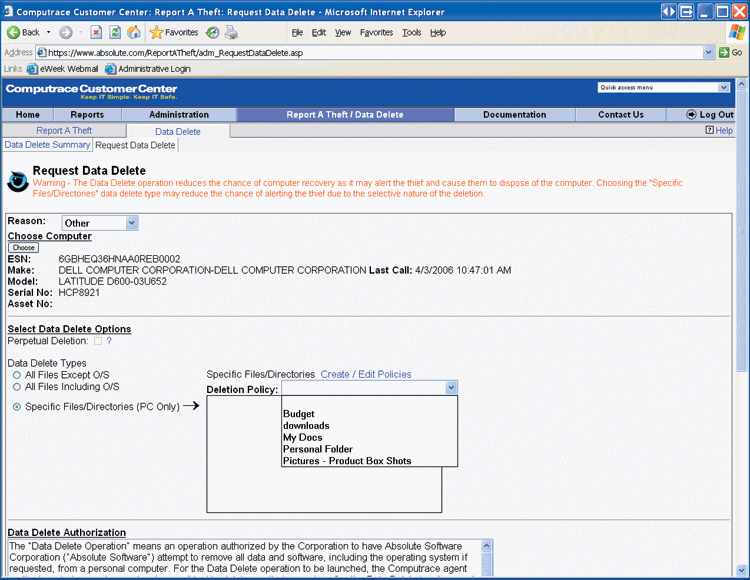Screen dimensions: 750x580
Task: Open the Favorites star toolbar button
Action: tap(173, 33)
